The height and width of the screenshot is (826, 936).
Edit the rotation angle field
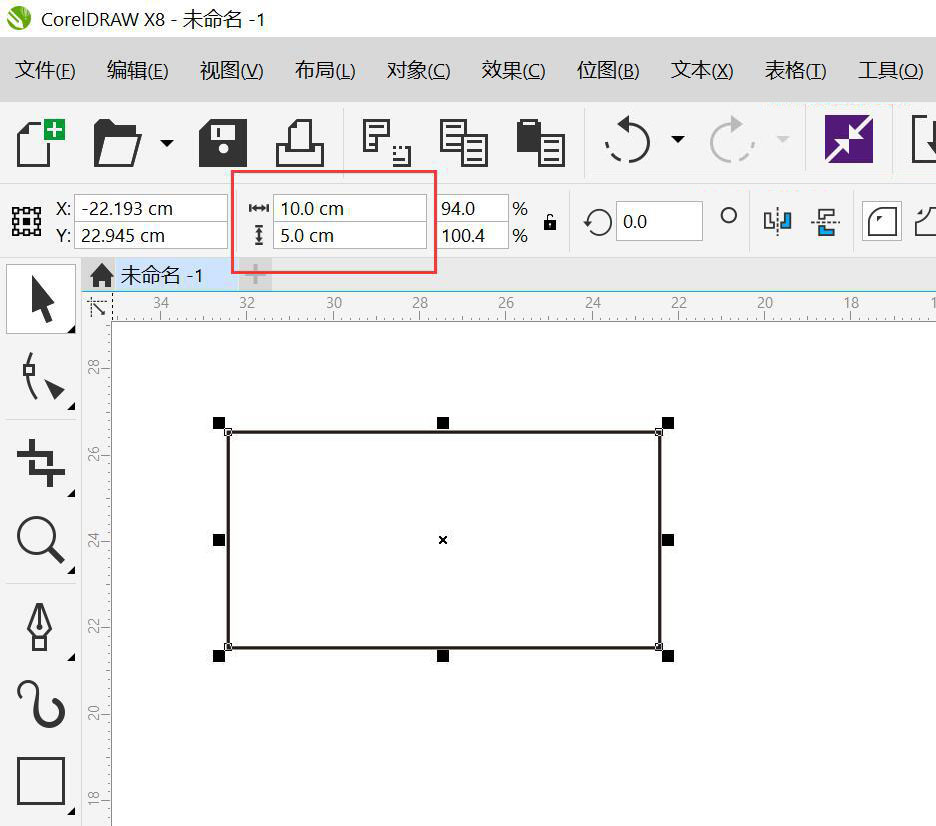pyautogui.click(x=659, y=221)
